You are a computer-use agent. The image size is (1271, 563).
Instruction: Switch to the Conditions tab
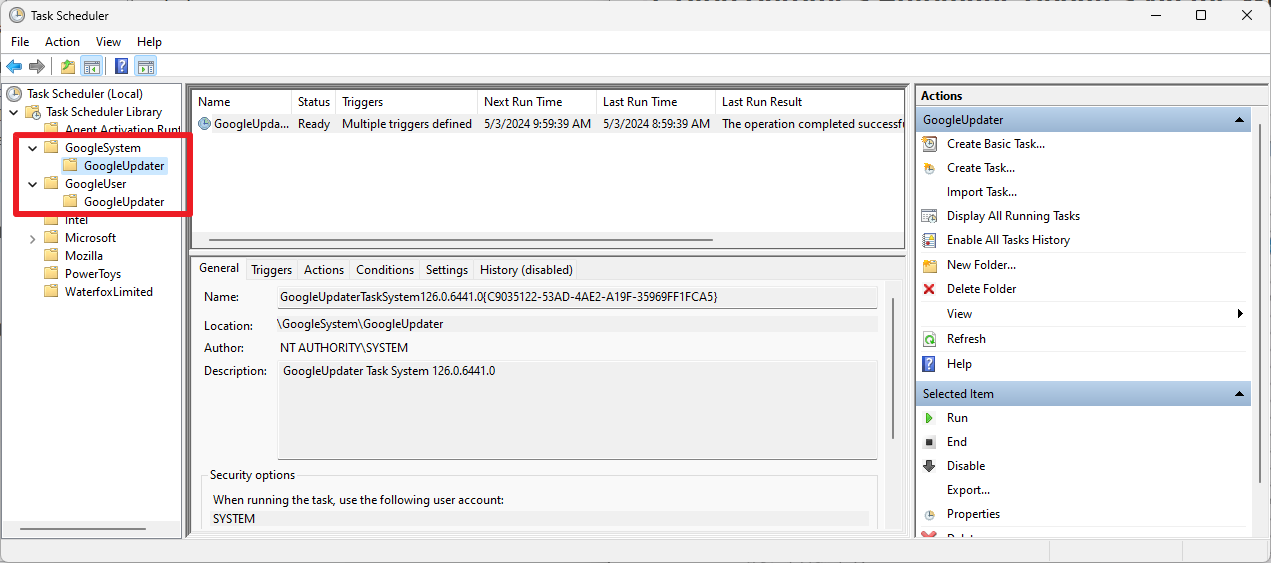coord(385,270)
